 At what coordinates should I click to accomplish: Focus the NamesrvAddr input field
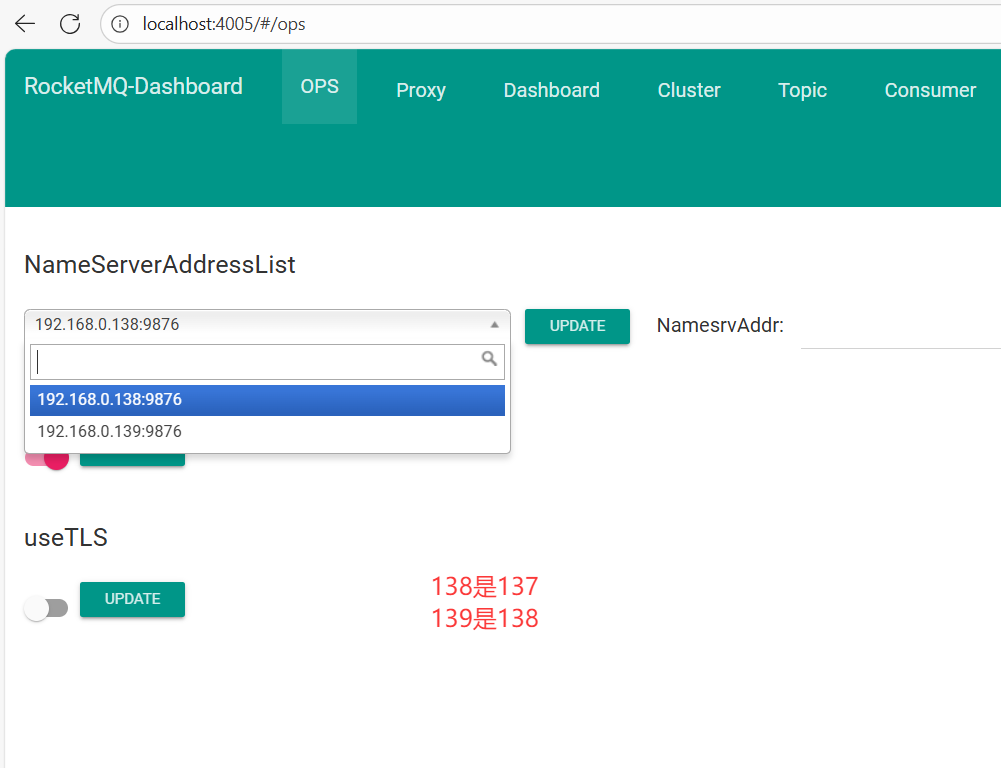pyautogui.click(x=900, y=327)
